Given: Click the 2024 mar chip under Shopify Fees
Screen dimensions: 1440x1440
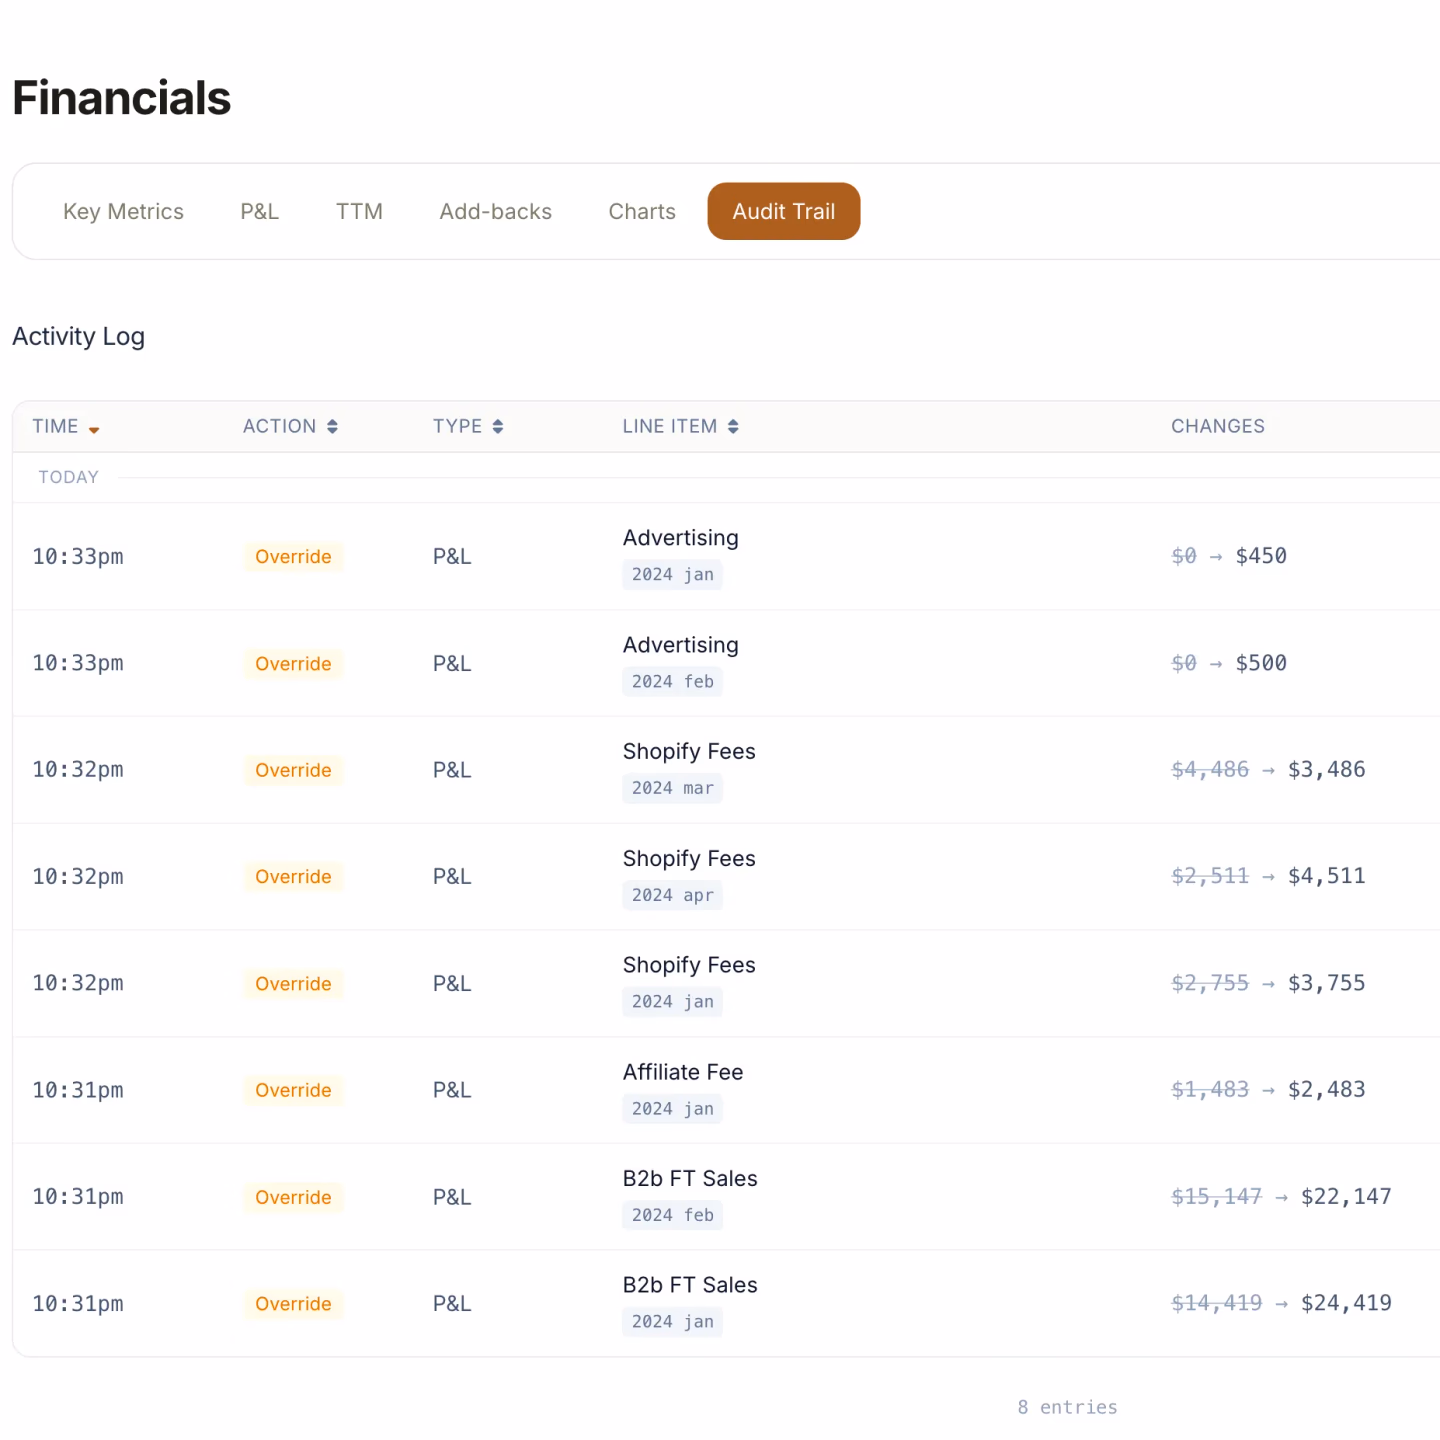Looking at the screenshot, I should 672,788.
